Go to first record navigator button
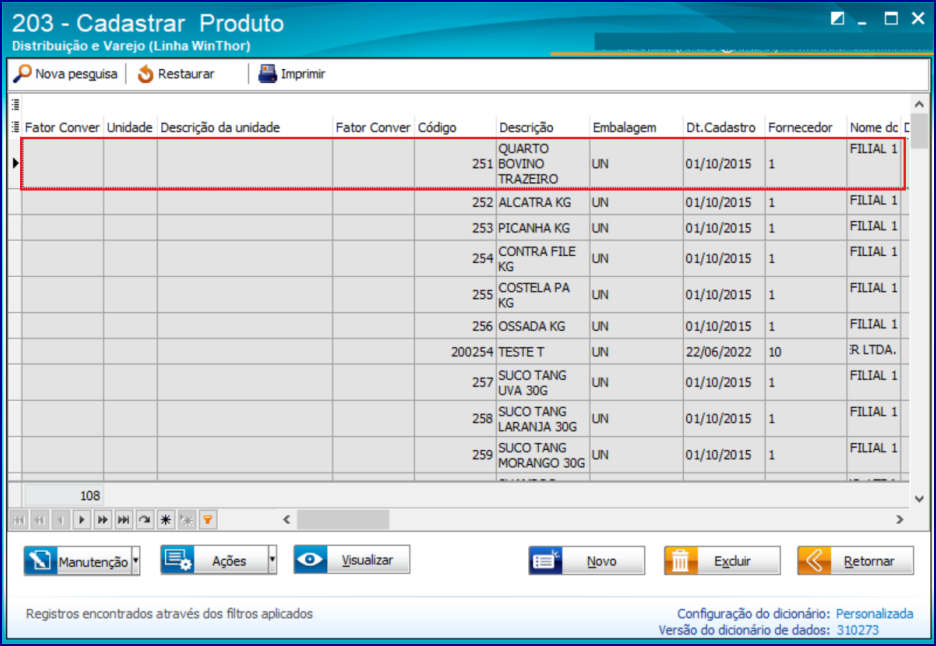 coord(19,520)
